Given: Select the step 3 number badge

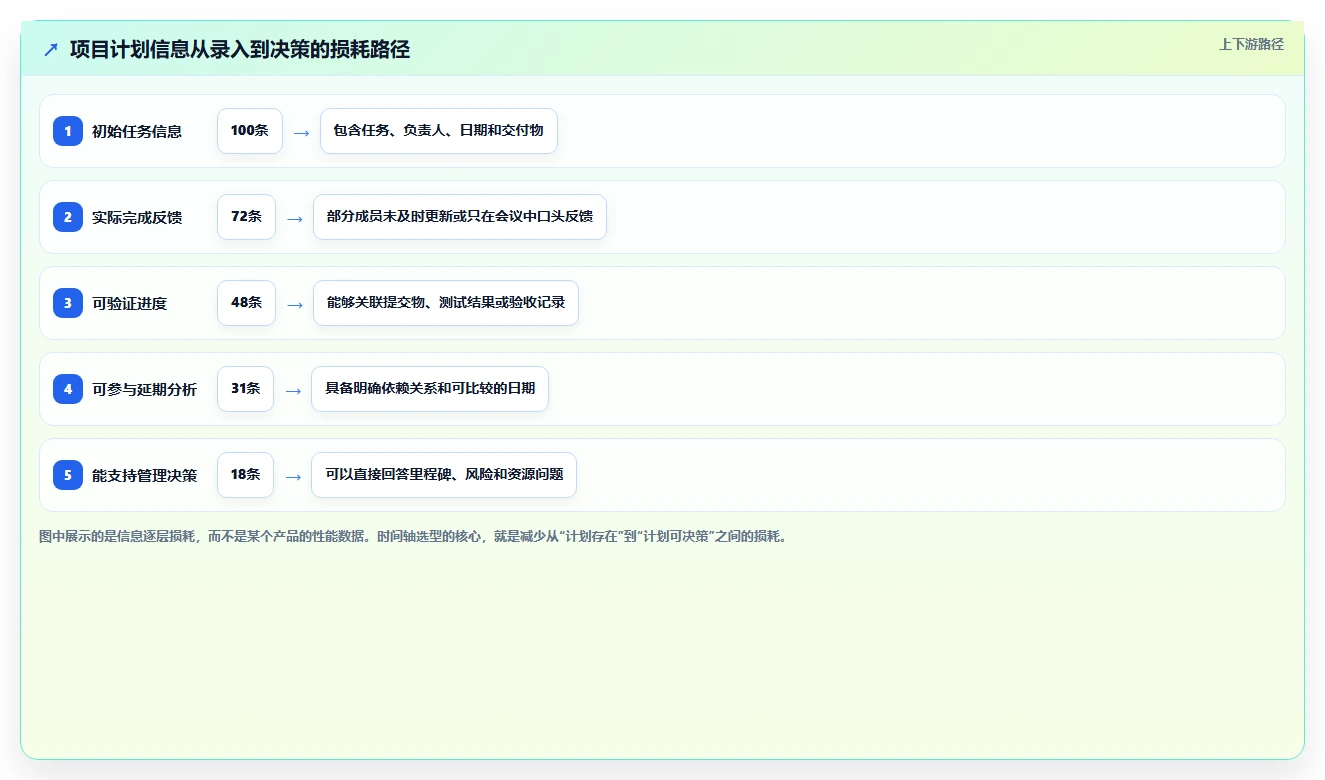Looking at the screenshot, I should [x=68, y=303].
